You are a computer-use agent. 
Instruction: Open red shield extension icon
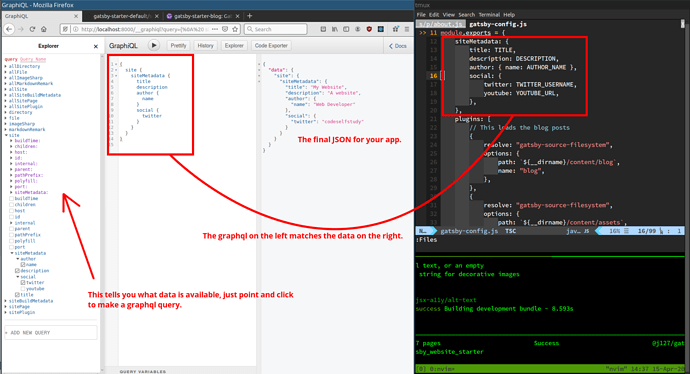pyautogui.click(x=369, y=29)
